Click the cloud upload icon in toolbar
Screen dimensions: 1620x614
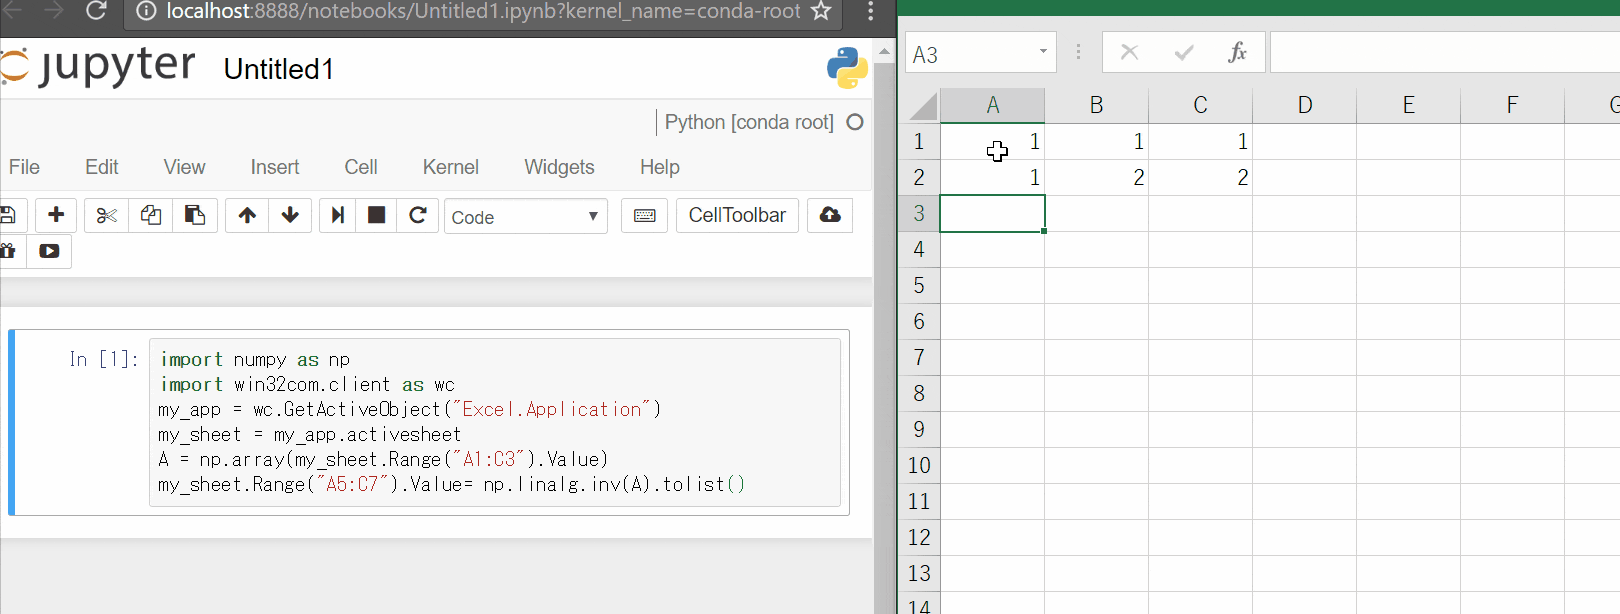[x=830, y=215]
